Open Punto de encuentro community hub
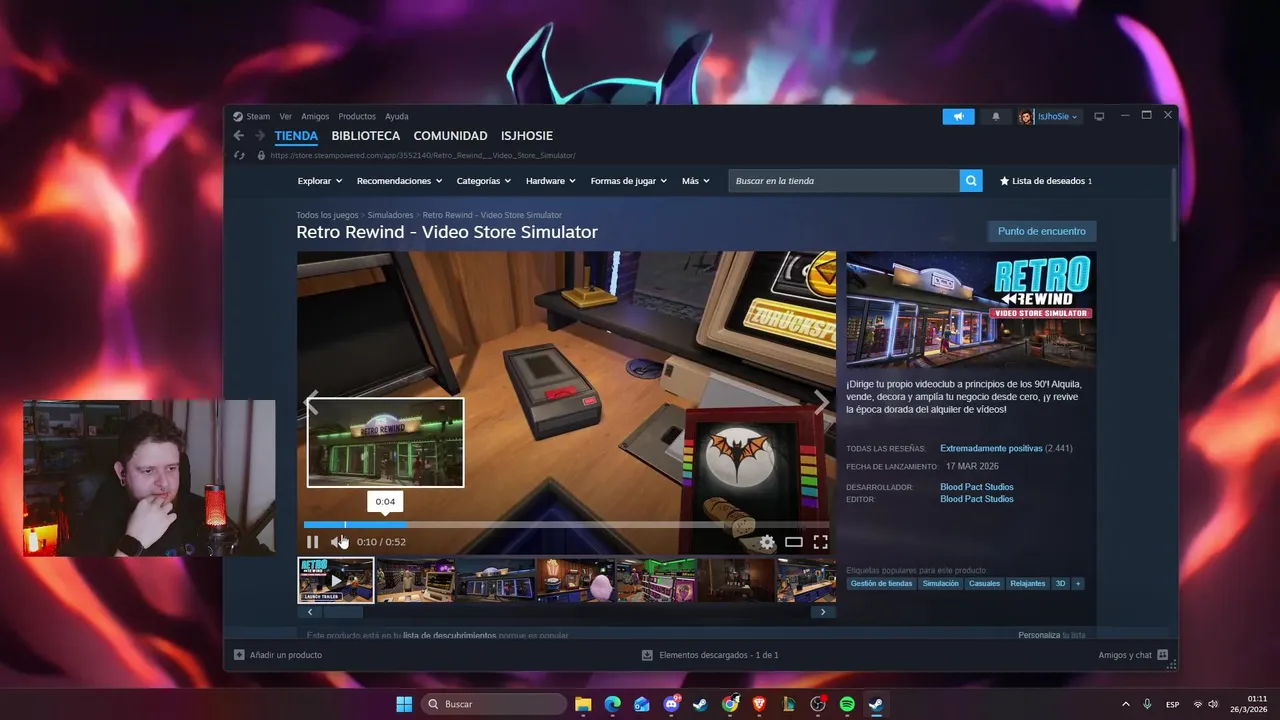 point(1041,231)
